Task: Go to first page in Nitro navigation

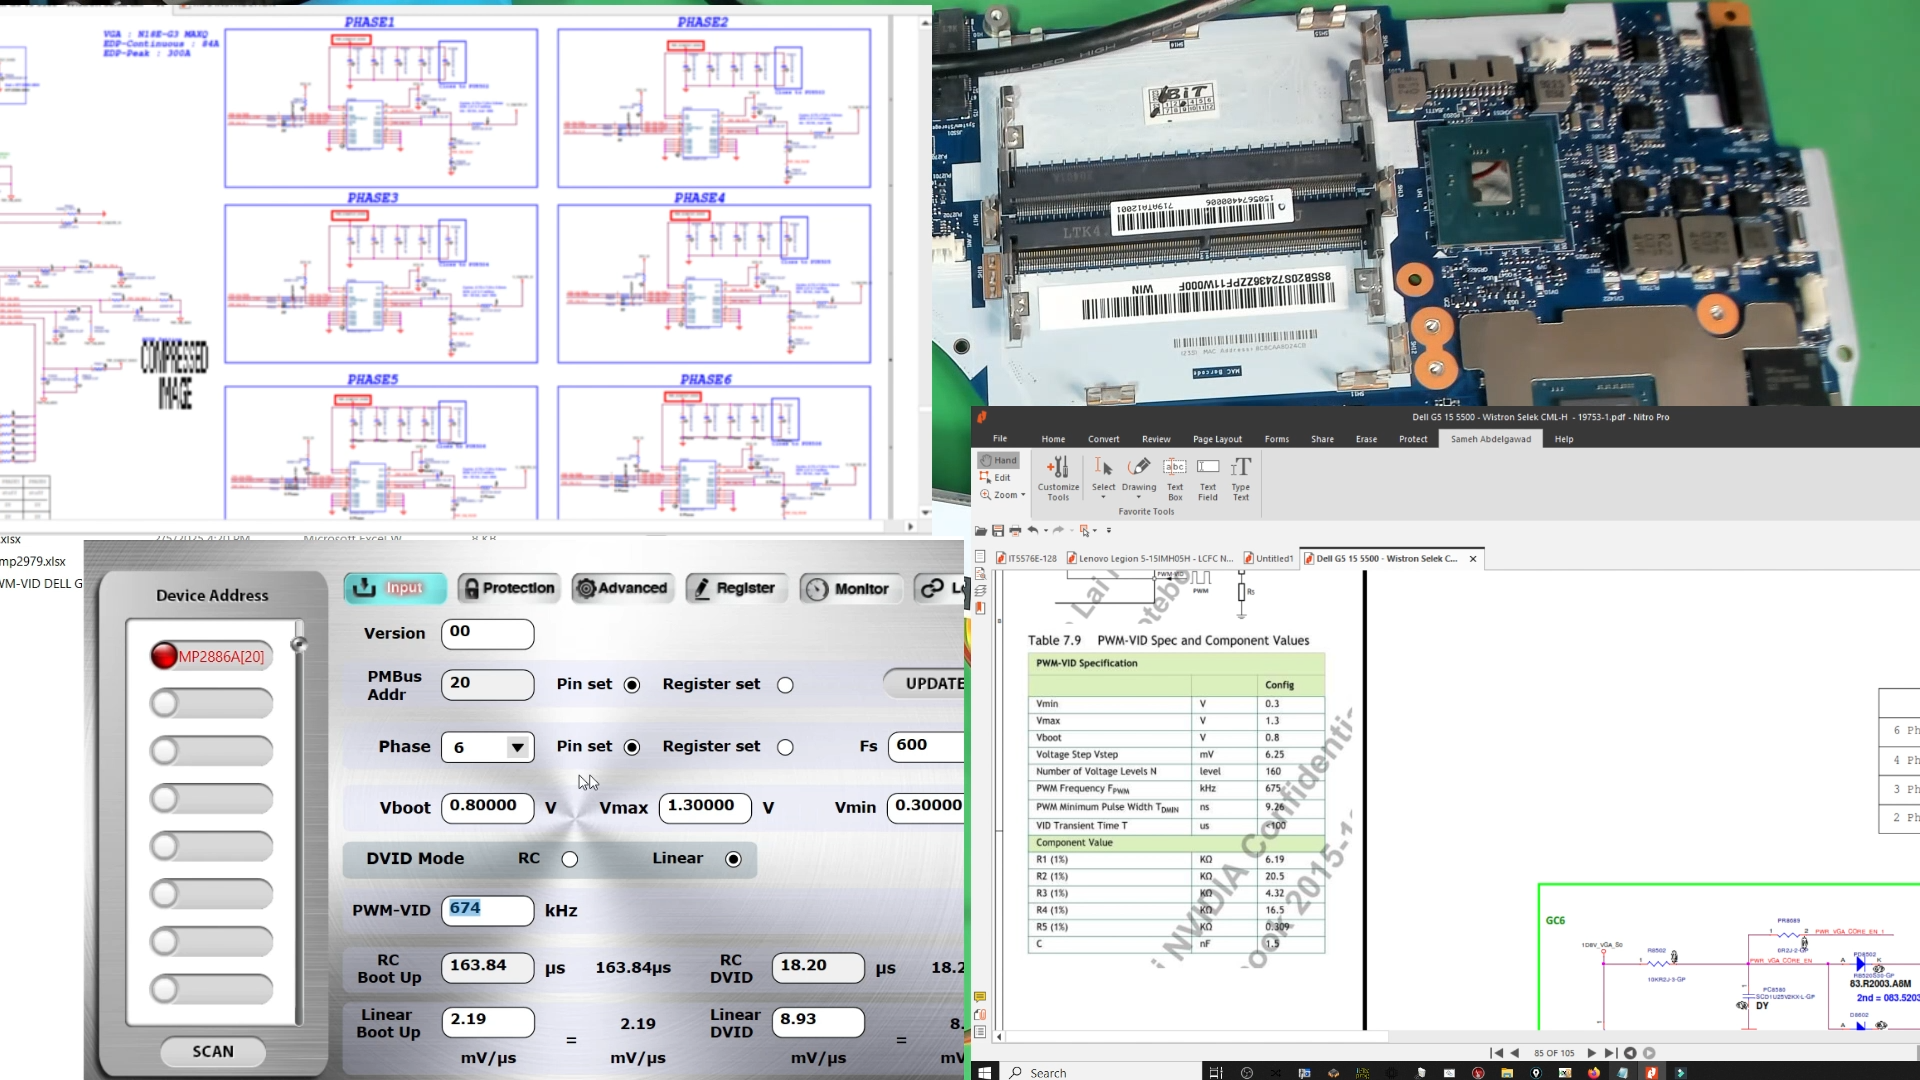Action: click(x=1496, y=1053)
